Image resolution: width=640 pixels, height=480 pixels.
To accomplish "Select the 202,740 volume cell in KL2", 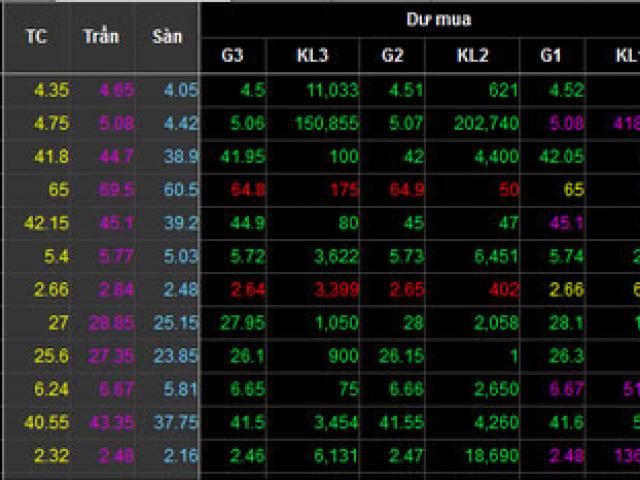I will click(x=485, y=124).
